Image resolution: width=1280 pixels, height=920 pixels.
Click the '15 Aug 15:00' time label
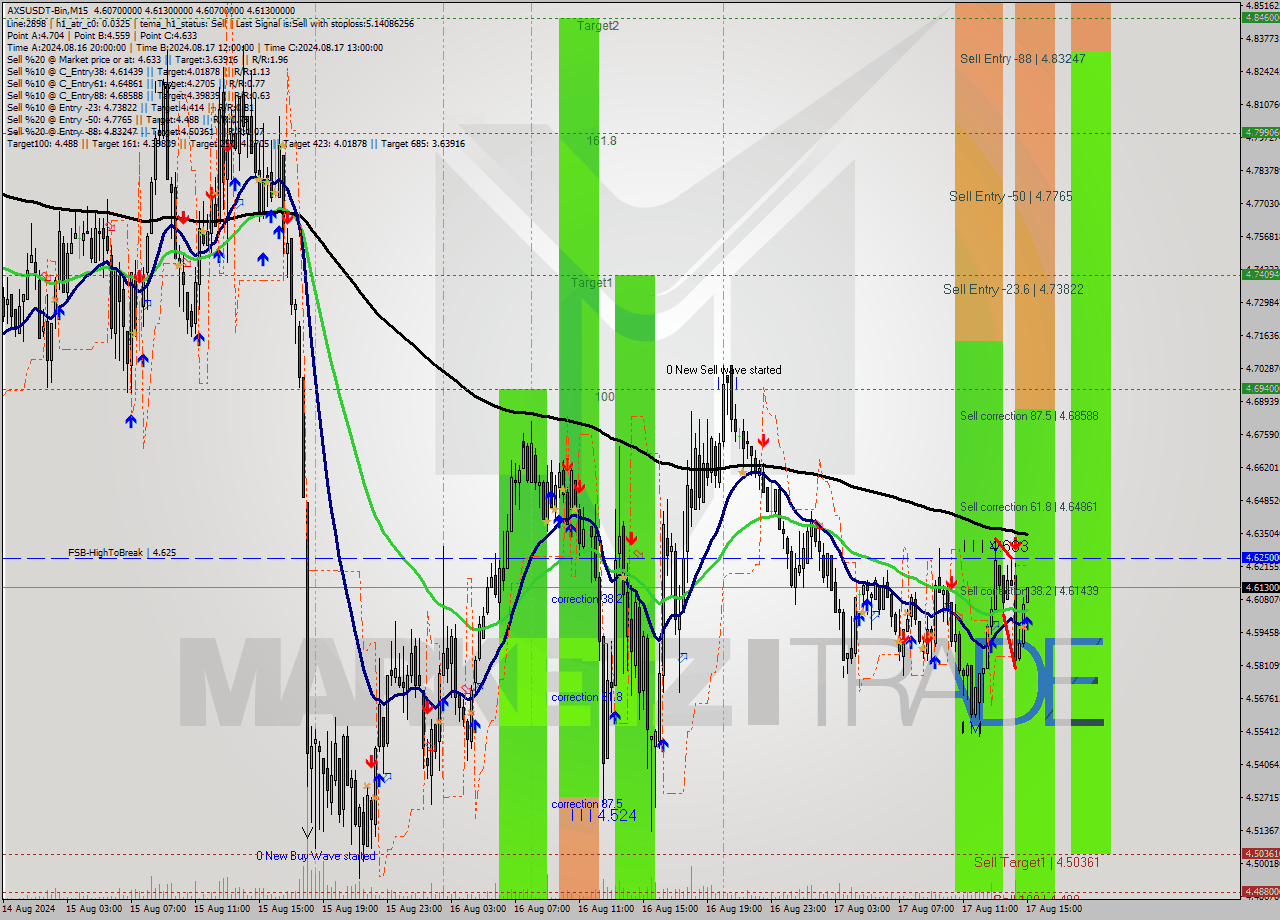click(x=286, y=909)
